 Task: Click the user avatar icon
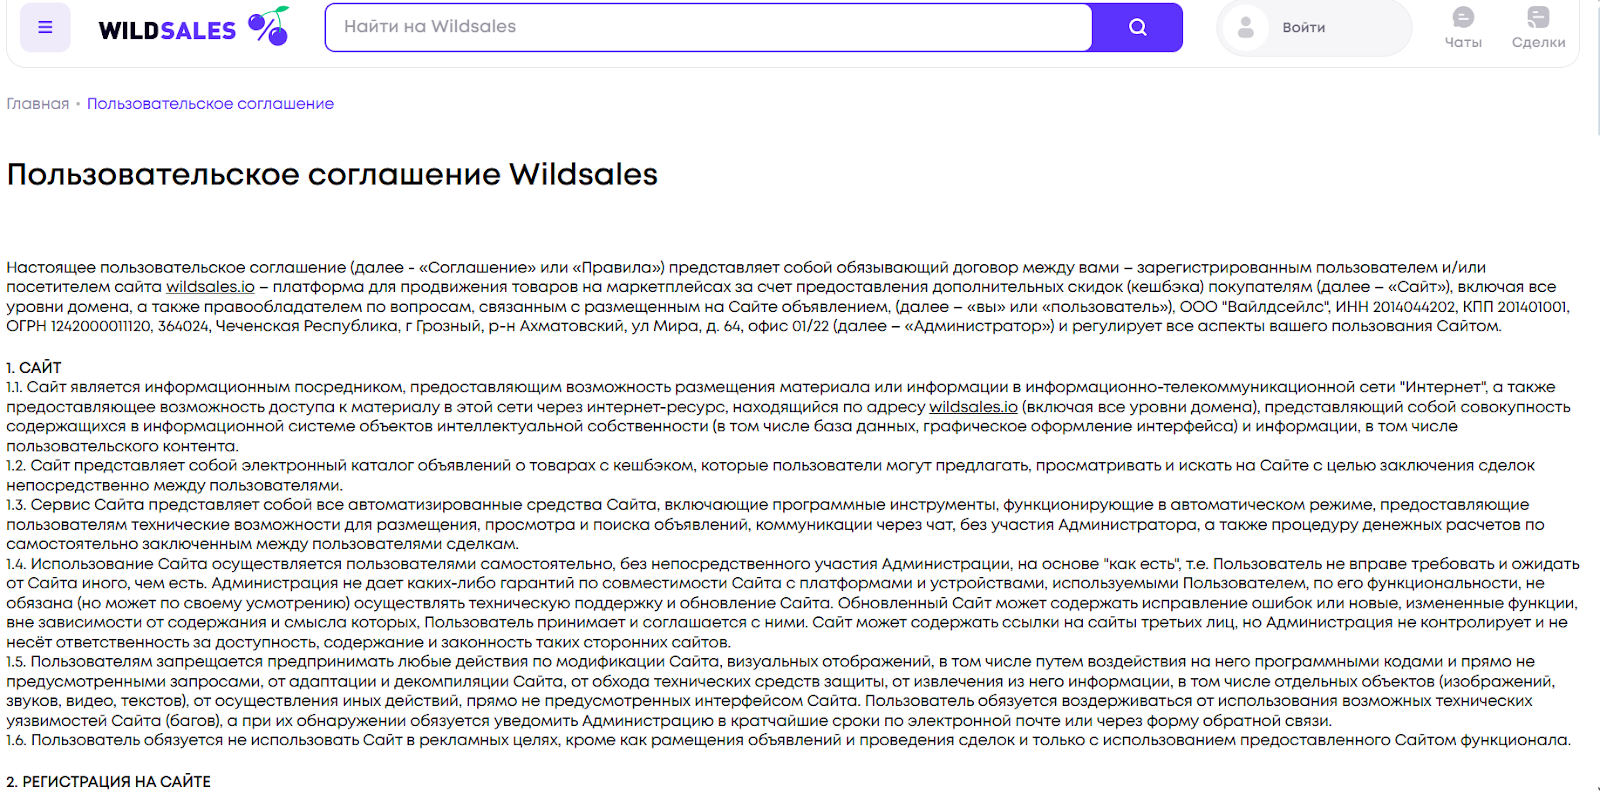(x=1245, y=27)
